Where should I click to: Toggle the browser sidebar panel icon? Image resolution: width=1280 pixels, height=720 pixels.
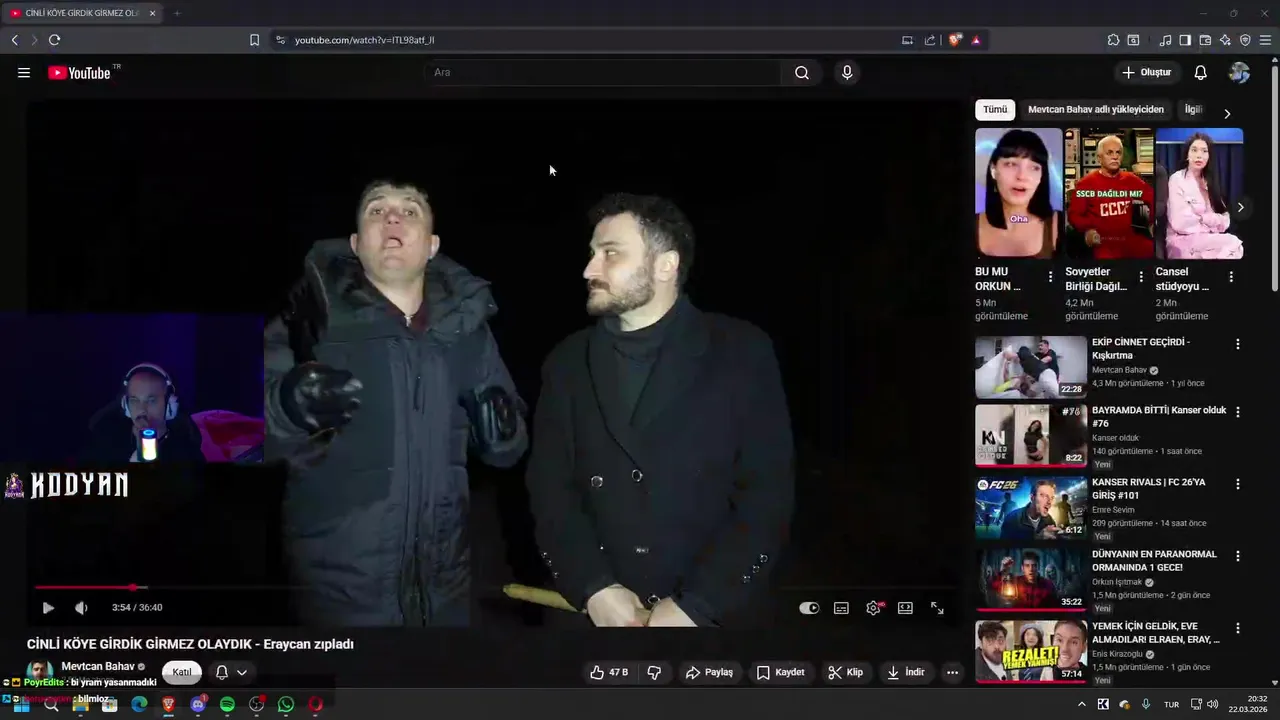click(x=1185, y=40)
